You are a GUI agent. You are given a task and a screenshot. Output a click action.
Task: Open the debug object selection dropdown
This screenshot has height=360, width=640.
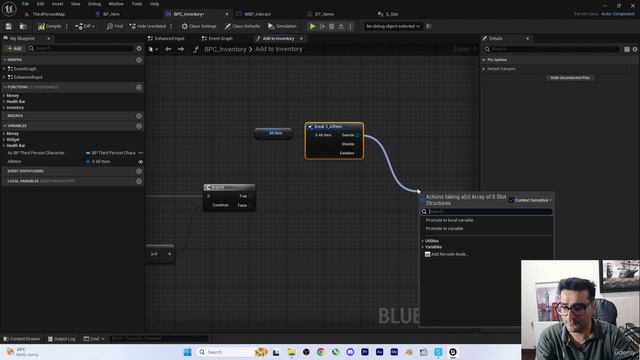point(392,26)
